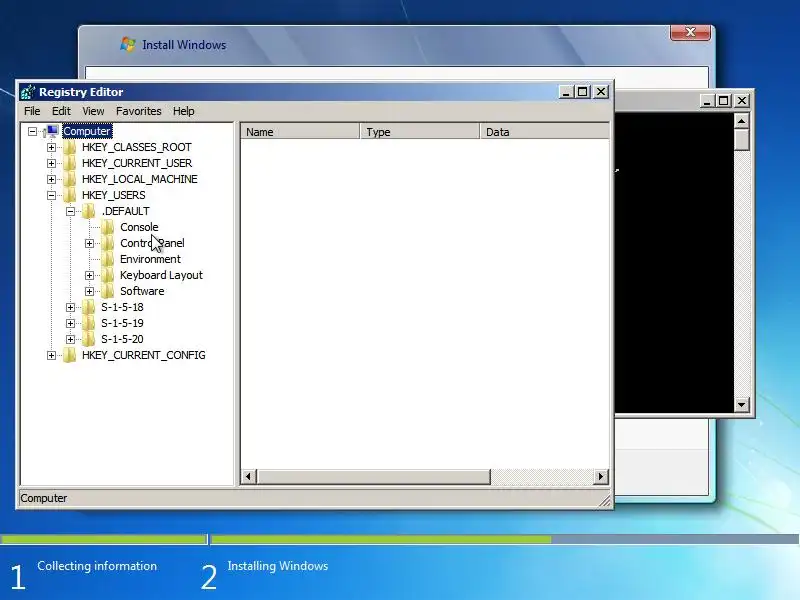
Task: Select the Console key label
Action: 139,227
